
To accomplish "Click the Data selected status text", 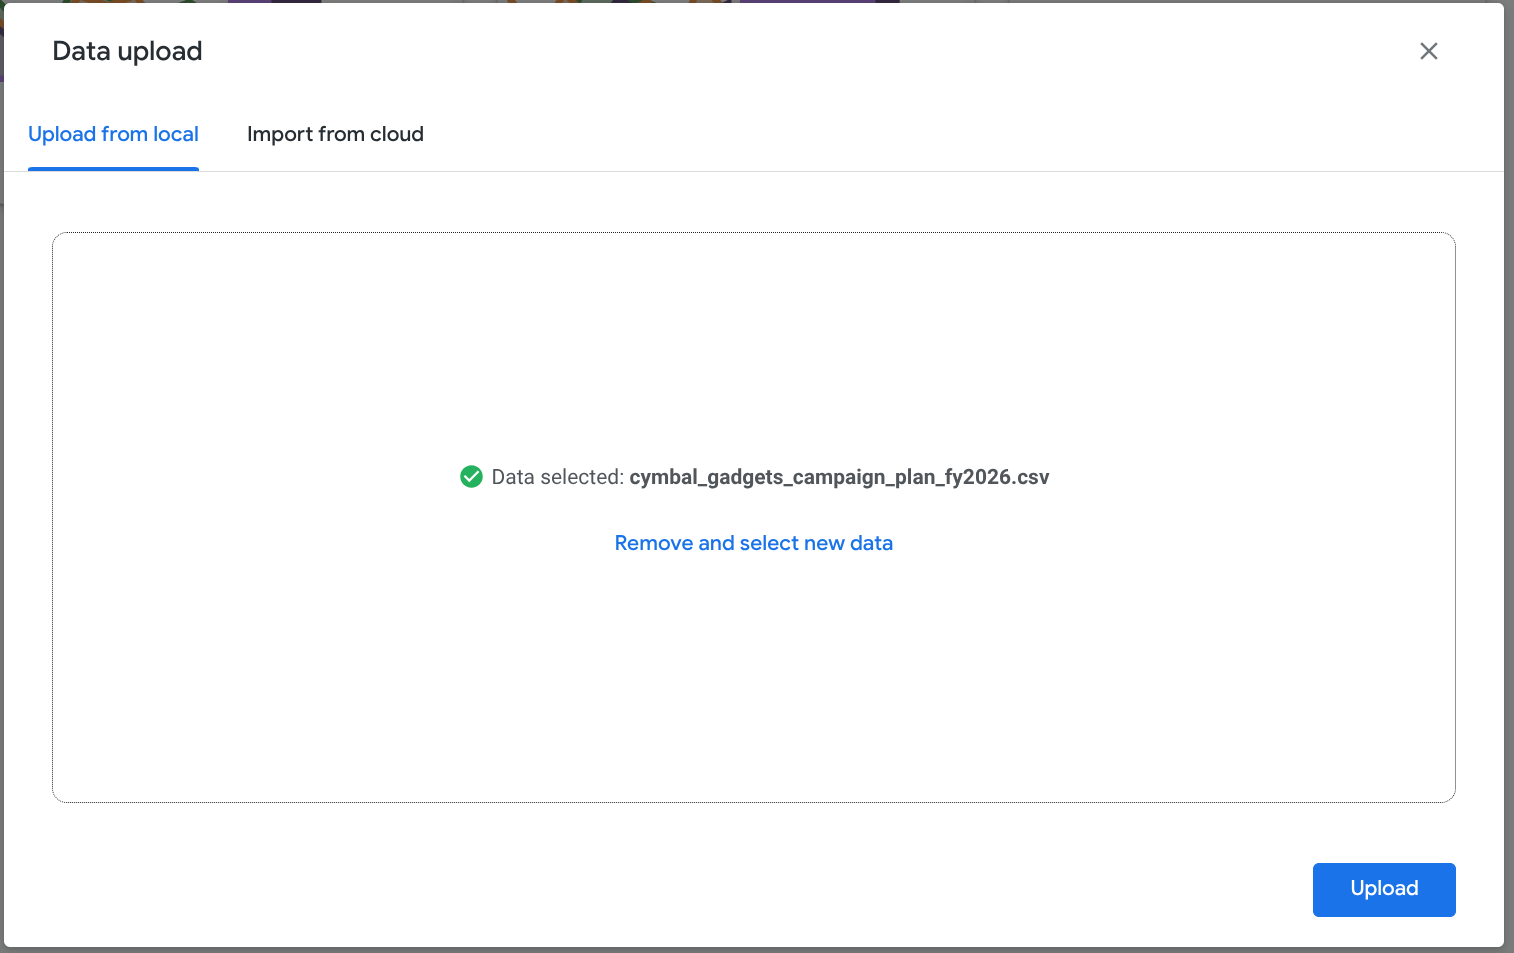I will (557, 477).
